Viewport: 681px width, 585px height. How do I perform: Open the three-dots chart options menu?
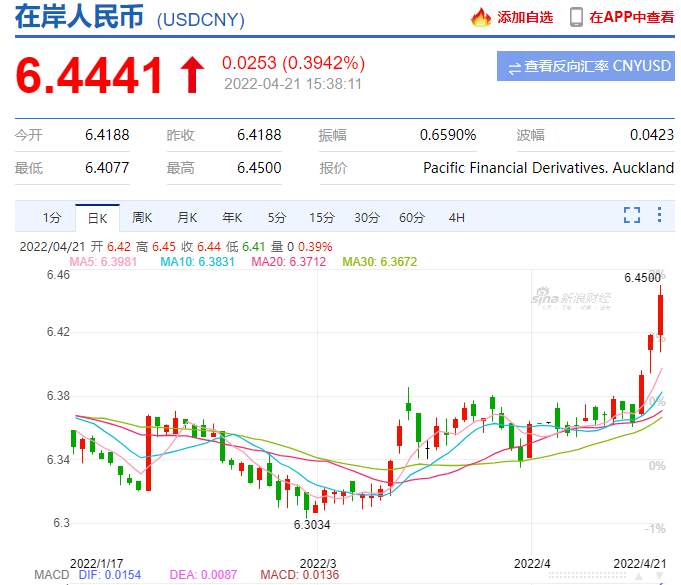click(659, 215)
